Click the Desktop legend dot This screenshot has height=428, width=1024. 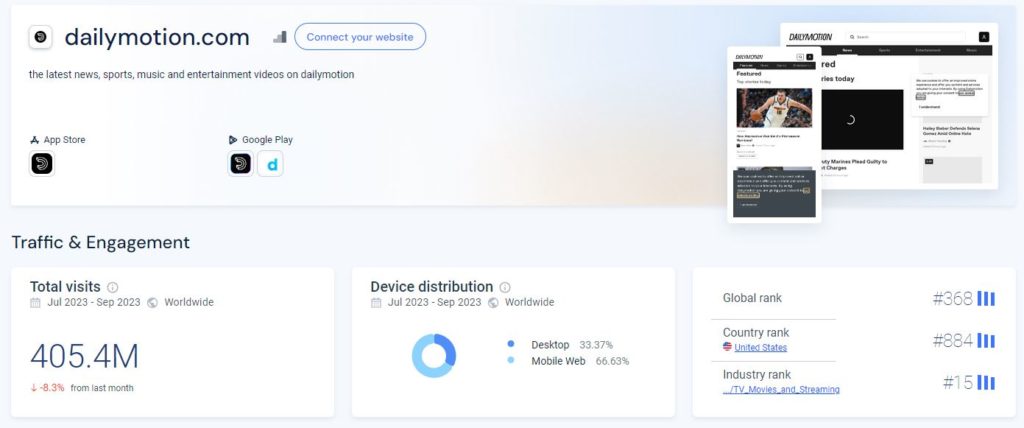click(x=511, y=344)
